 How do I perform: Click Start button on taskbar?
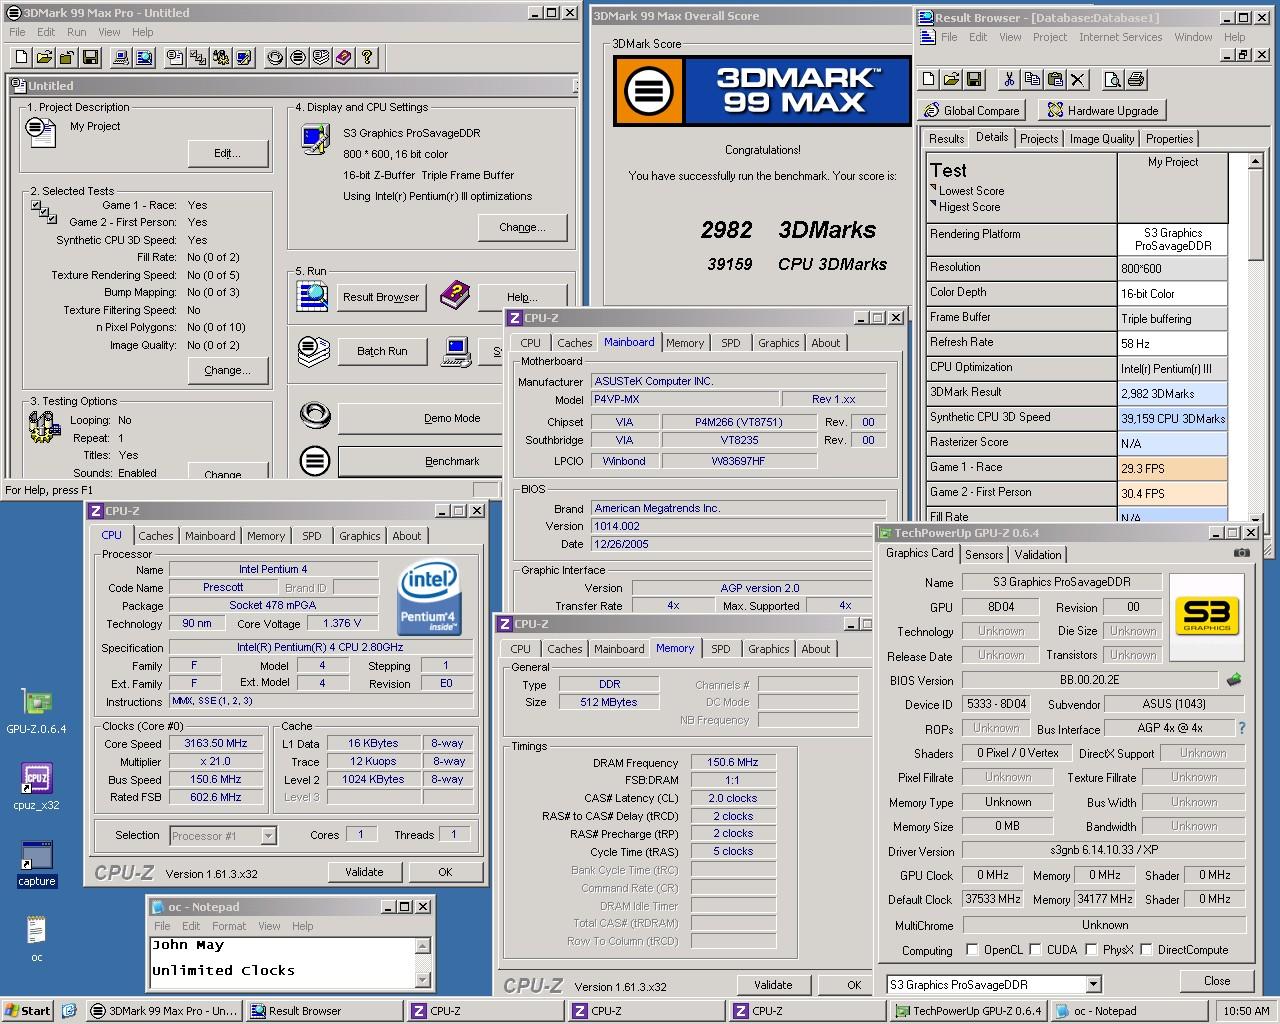[x=28, y=1011]
